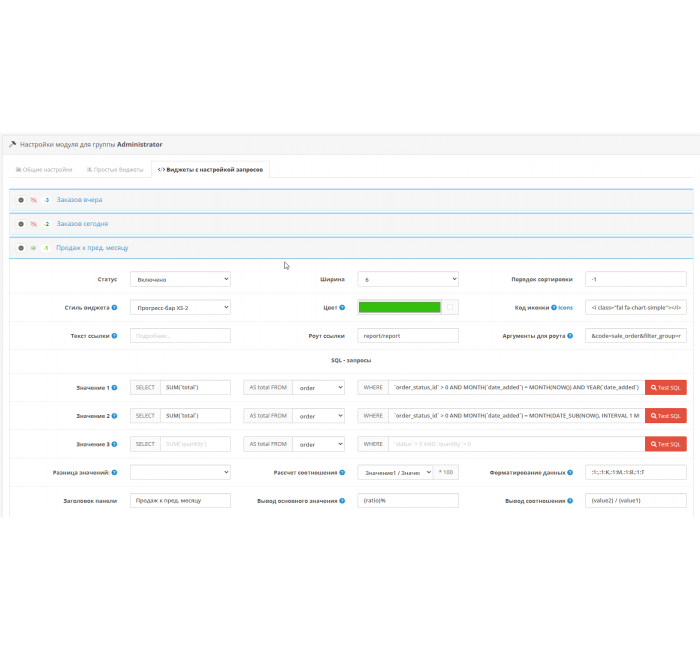
Task: Toggle crossed-eye visibility for Заказов сегодня
Action: tap(33, 224)
